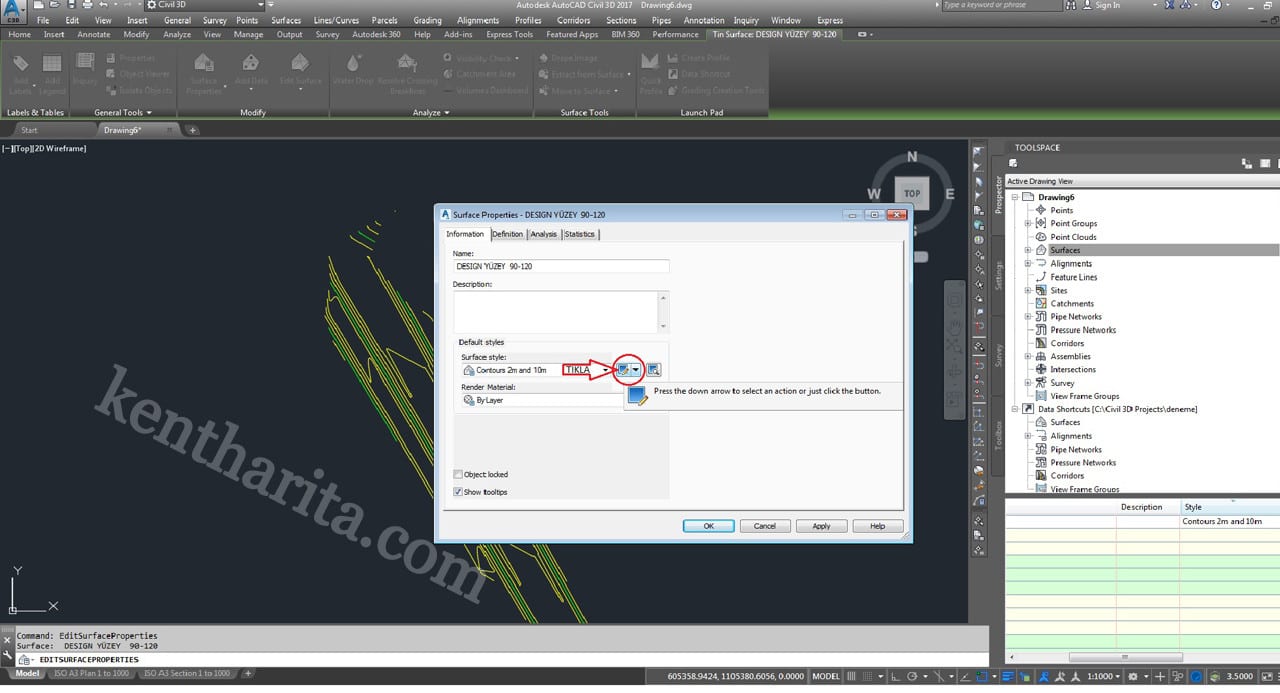Open the Autodesk application menu logo
This screenshot has height=693, width=1280.
pos(14,12)
